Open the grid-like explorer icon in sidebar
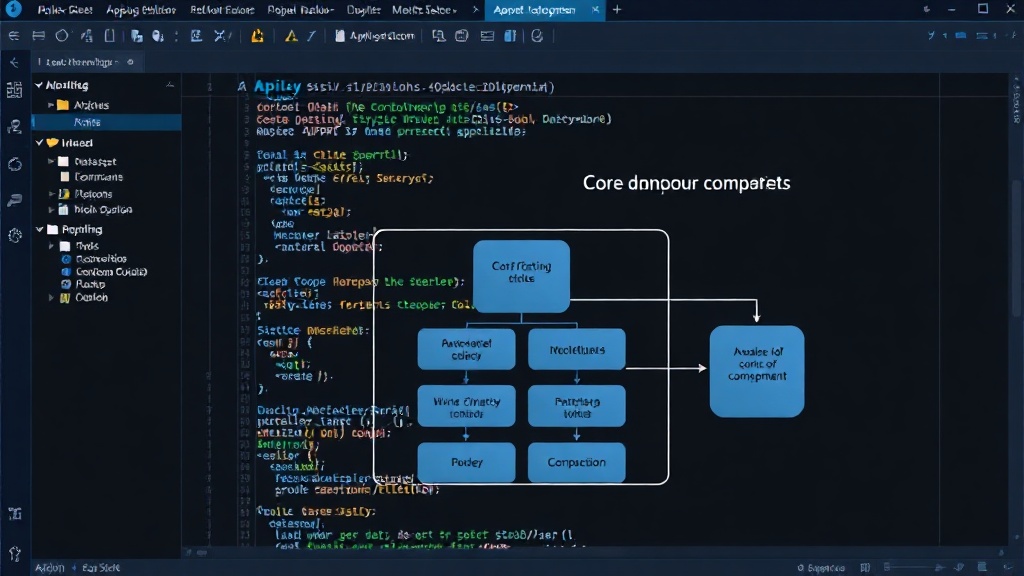Image resolution: width=1024 pixels, height=576 pixels. point(14,90)
